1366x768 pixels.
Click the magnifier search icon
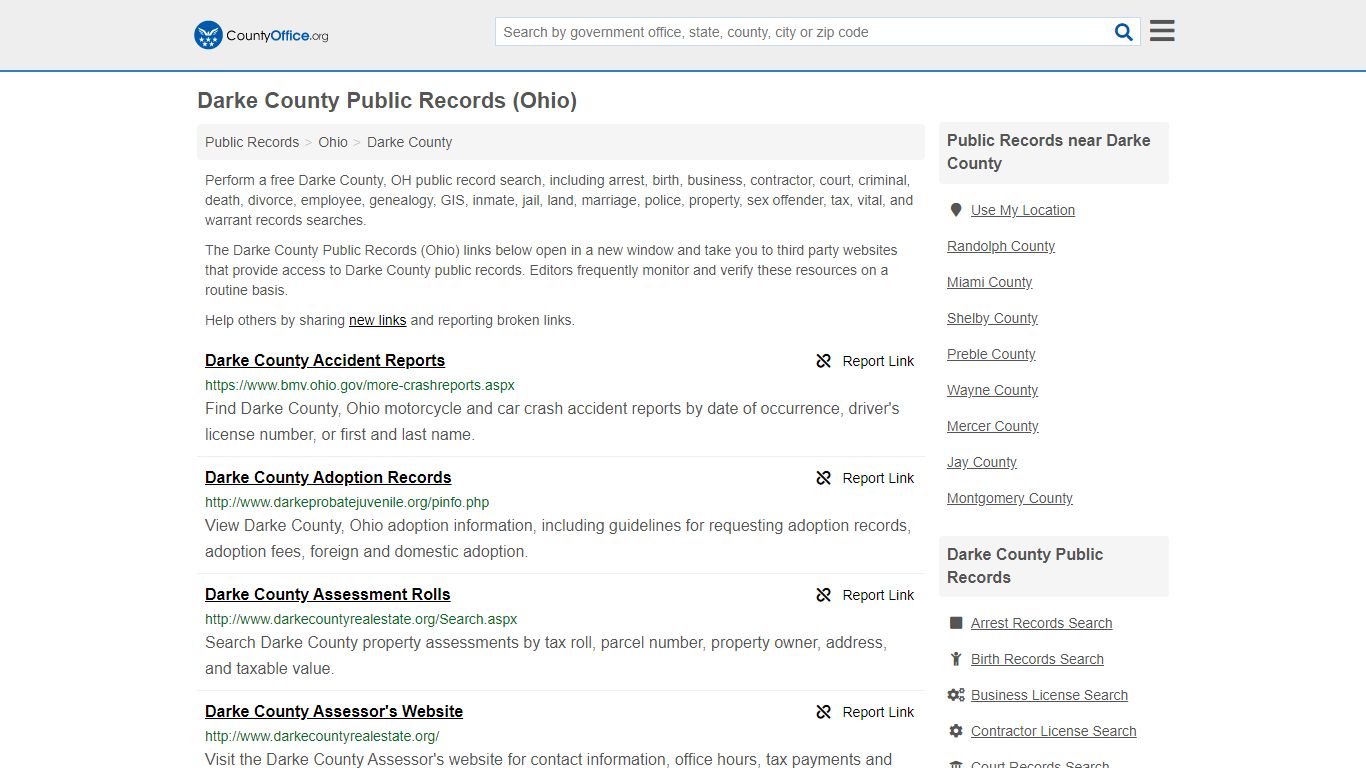click(1124, 32)
